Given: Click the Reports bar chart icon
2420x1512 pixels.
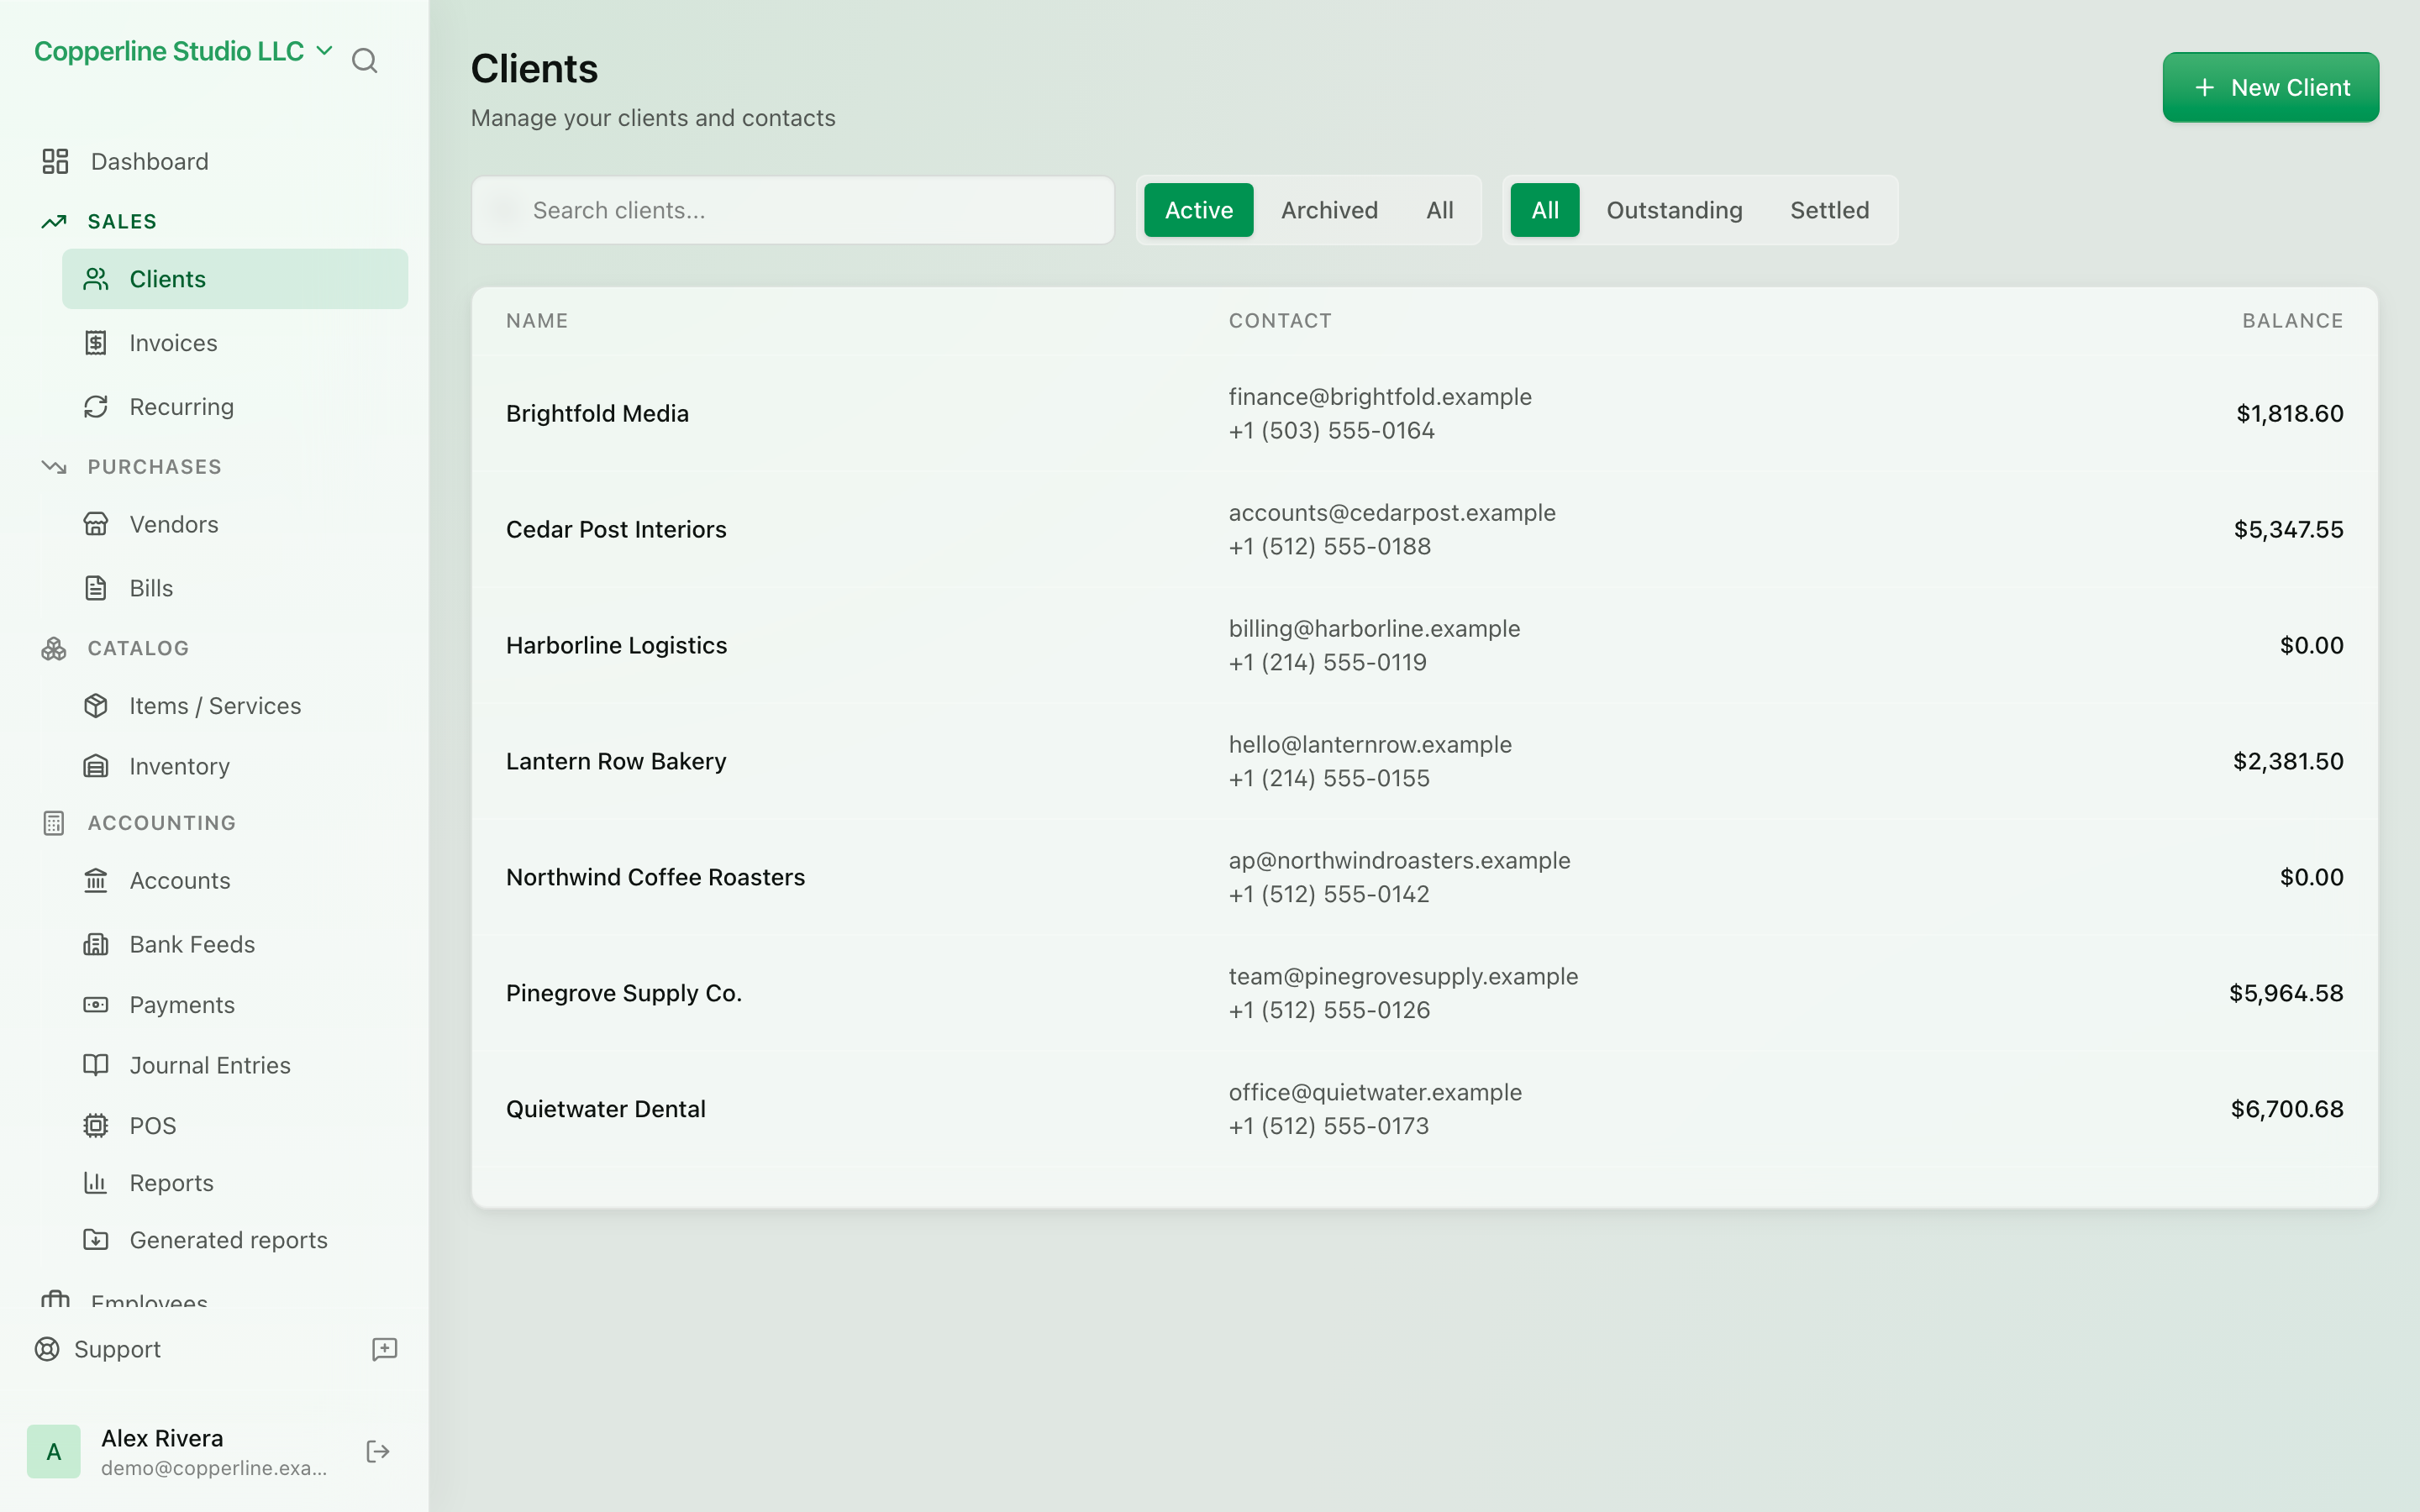Looking at the screenshot, I should pyautogui.click(x=96, y=1183).
